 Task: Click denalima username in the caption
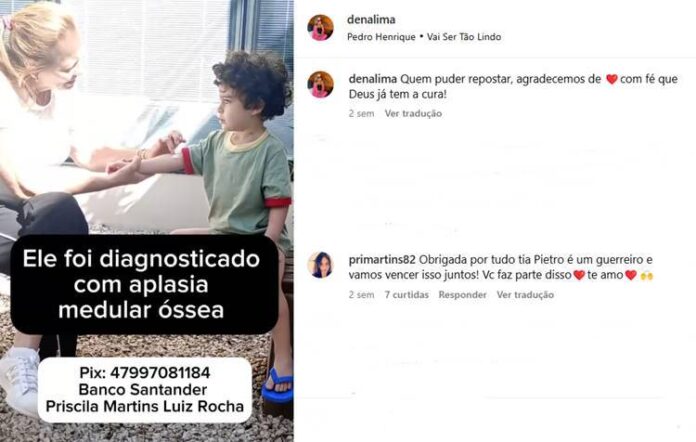tap(373, 79)
